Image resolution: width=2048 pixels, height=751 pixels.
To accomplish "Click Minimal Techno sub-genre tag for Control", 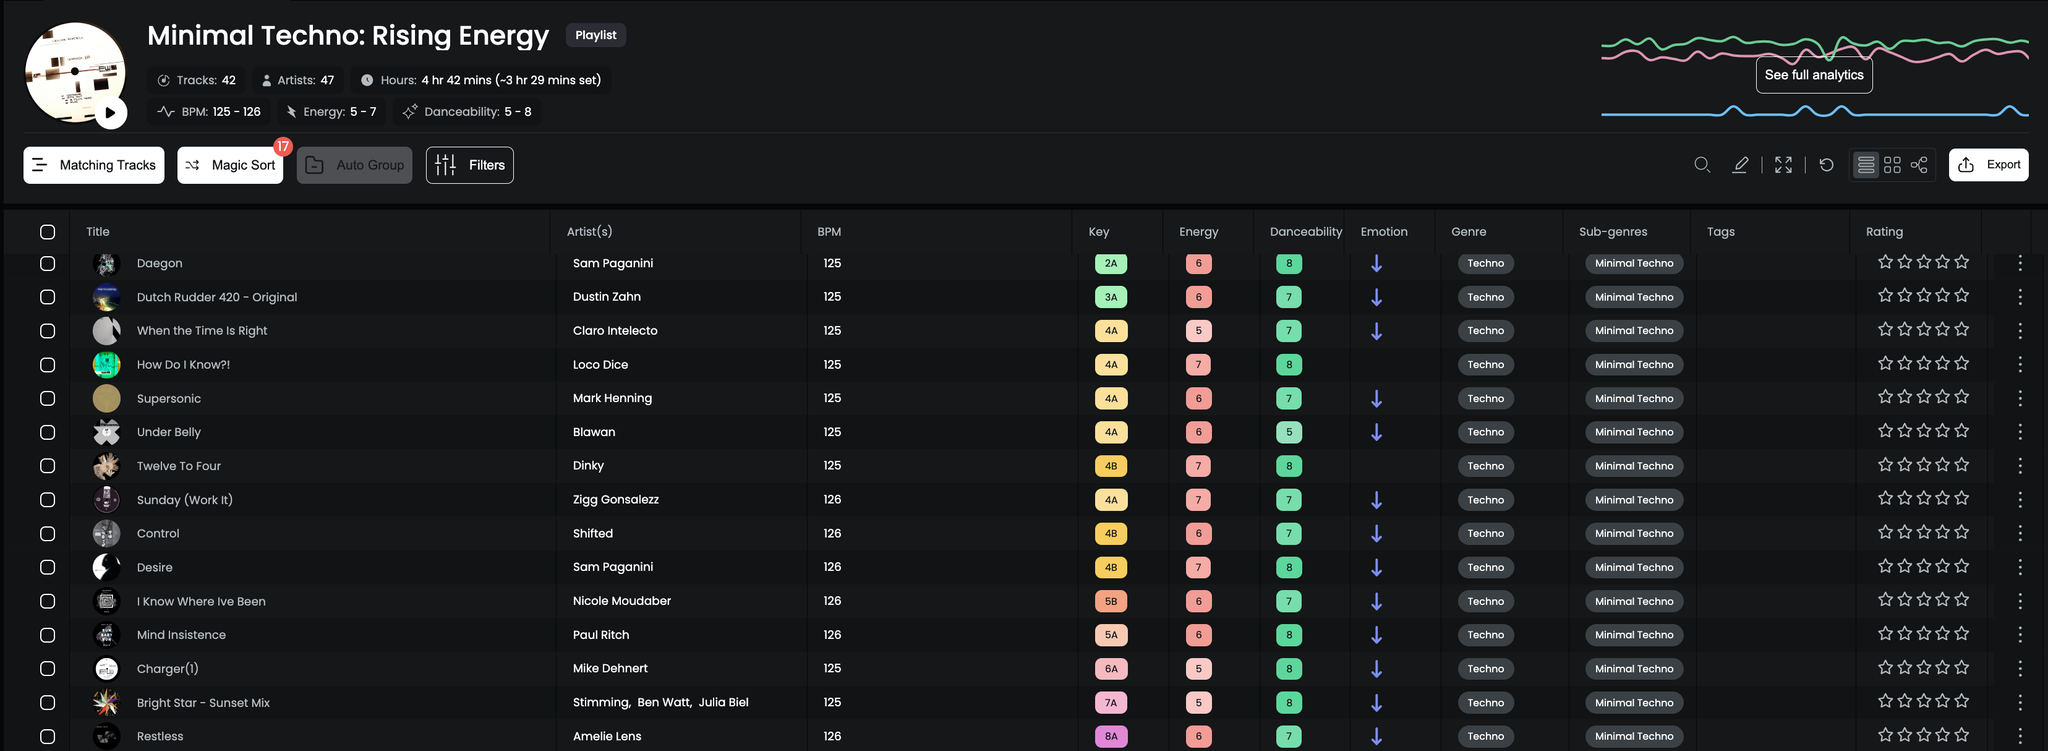I will tap(1634, 533).
